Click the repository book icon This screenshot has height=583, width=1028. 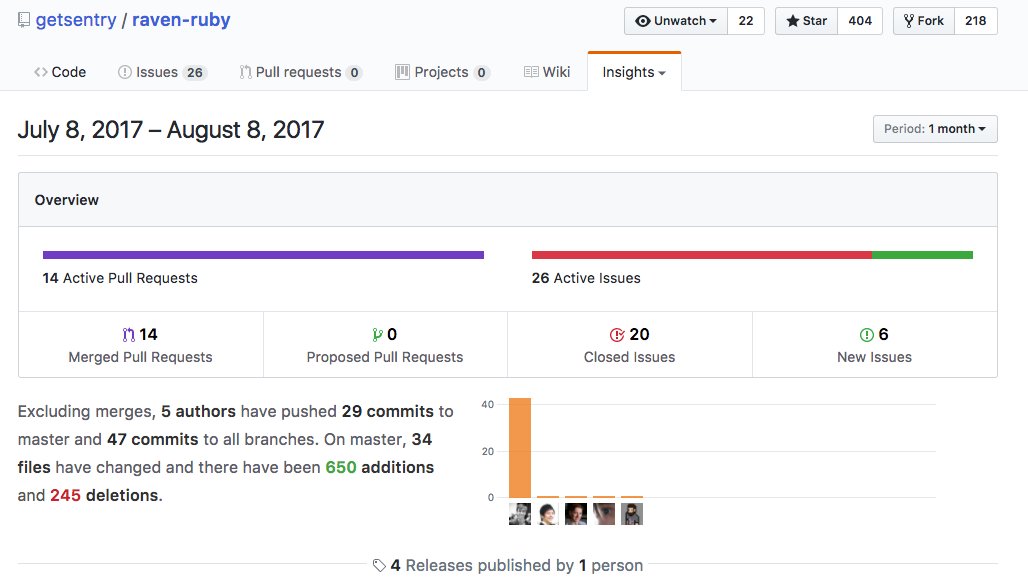(24, 20)
